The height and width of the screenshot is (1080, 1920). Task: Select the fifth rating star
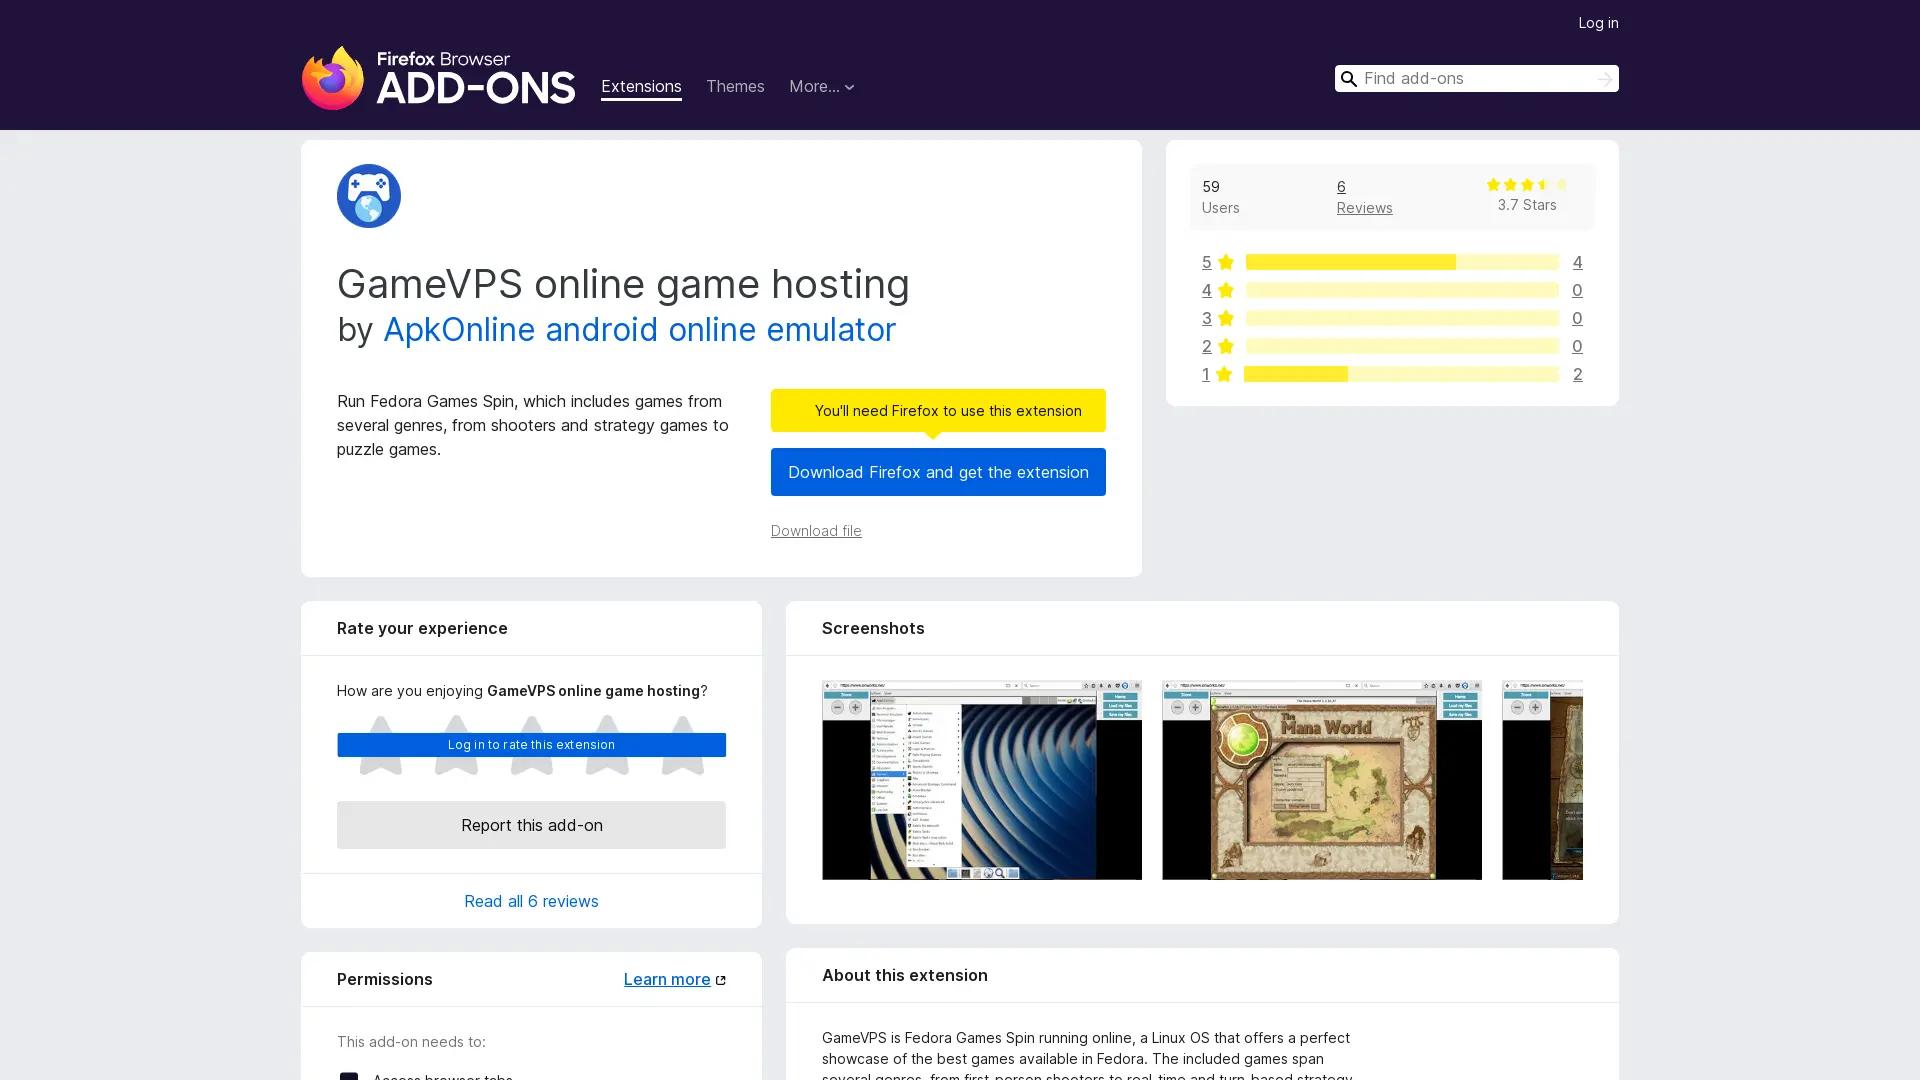click(x=683, y=745)
